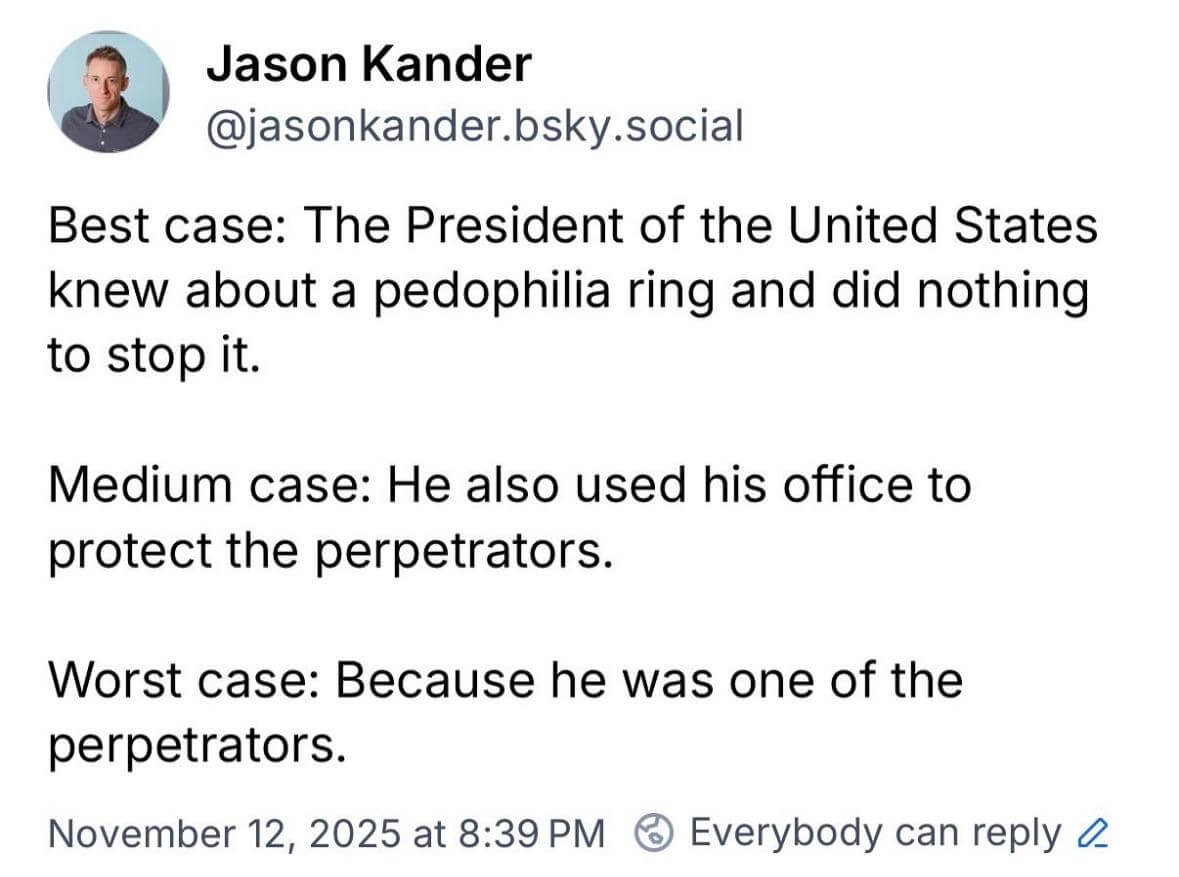The width and height of the screenshot is (1179, 877).
Task: Click Jason Kander's profile avatar
Action: tap(108, 92)
